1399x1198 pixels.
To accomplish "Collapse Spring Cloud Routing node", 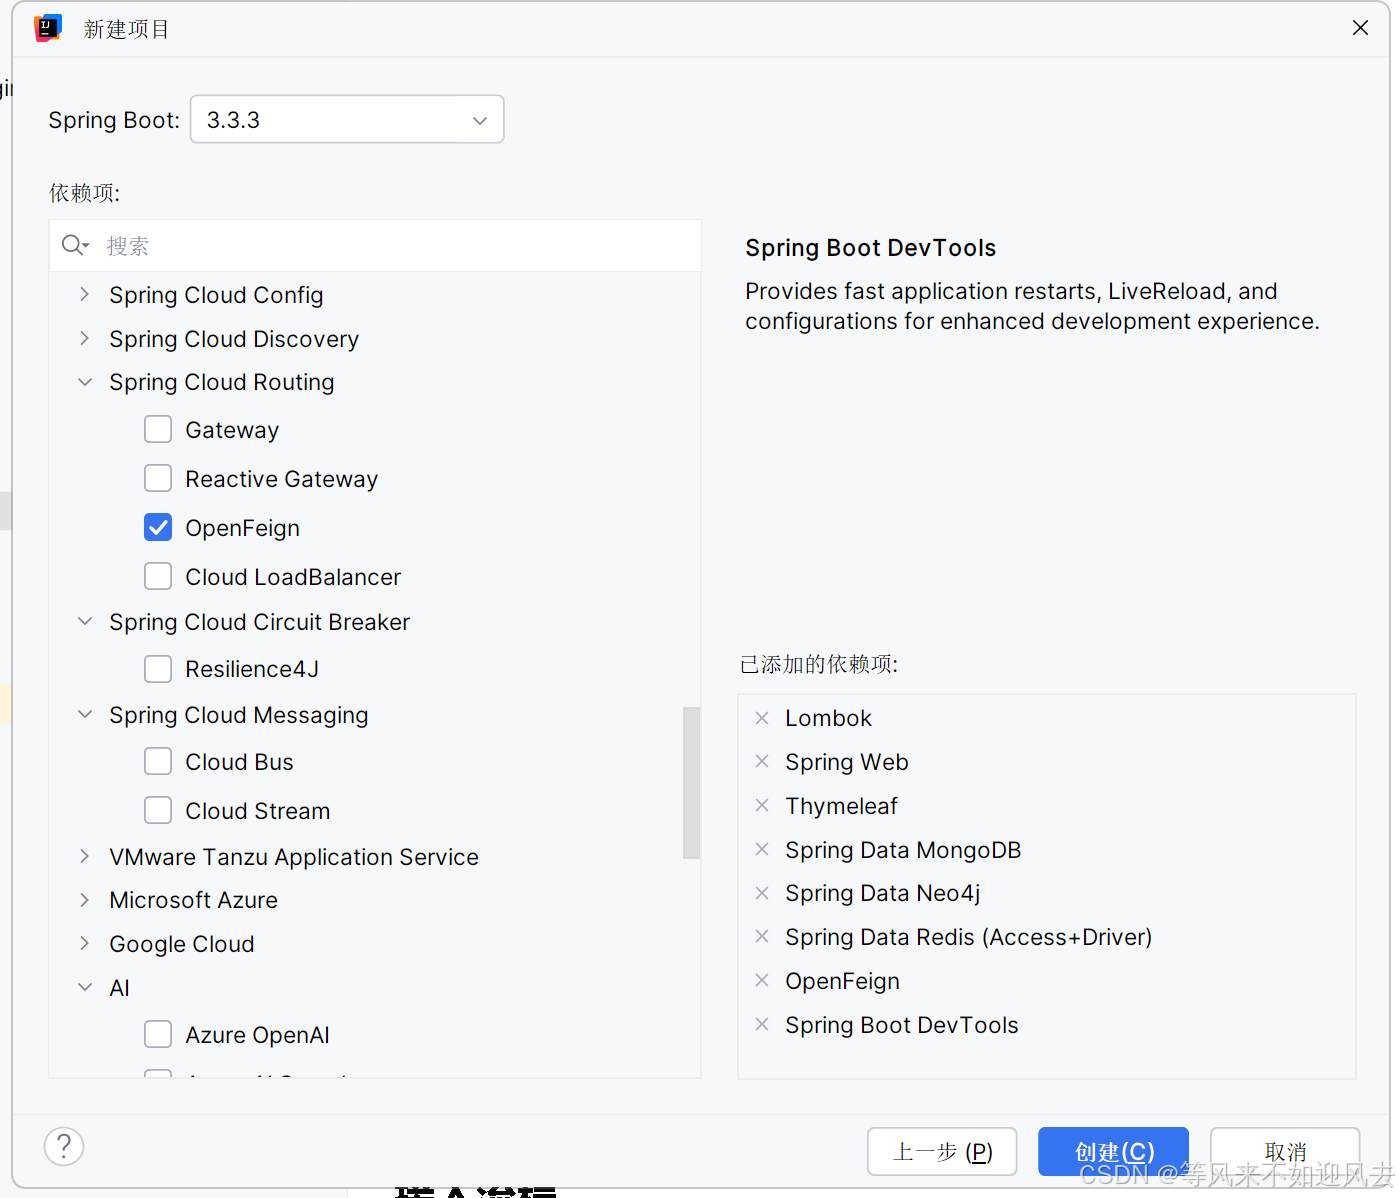I will click(x=85, y=382).
